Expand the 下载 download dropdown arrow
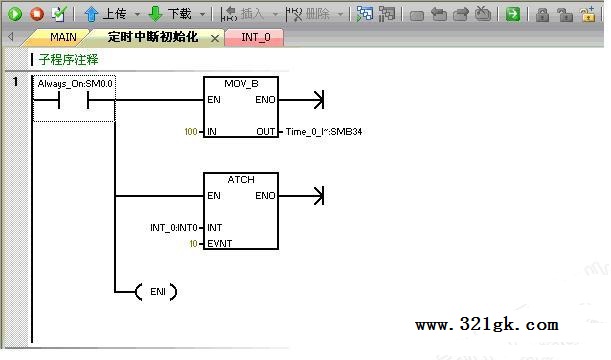Image resolution: width=611 pixels, height=360 pixels. coord(202,15)
